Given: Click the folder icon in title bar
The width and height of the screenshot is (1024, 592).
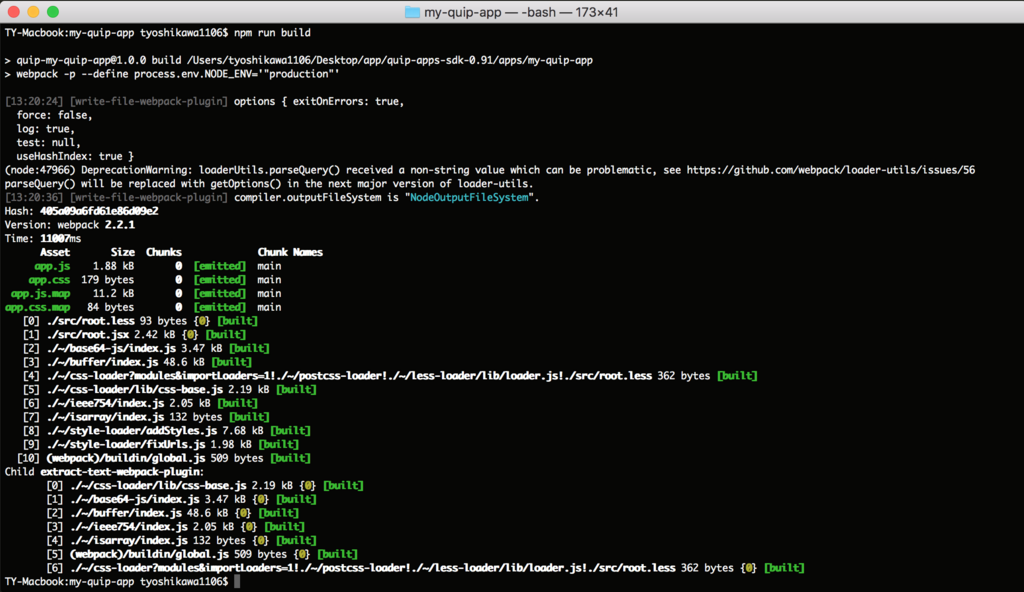Looking at the screenshot, I should 412,12.
